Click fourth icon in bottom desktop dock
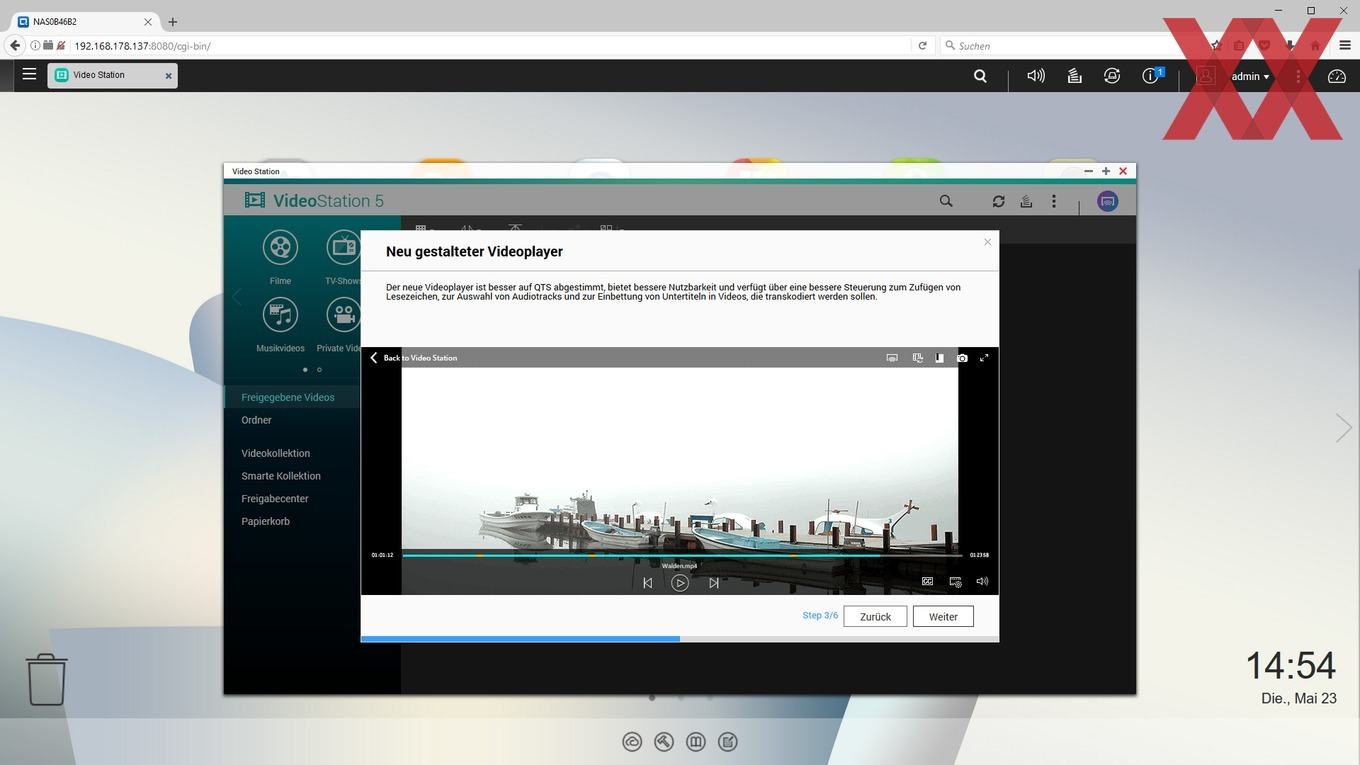Image resolution: width=1360 pixels, height=765 pixels. 728,742
